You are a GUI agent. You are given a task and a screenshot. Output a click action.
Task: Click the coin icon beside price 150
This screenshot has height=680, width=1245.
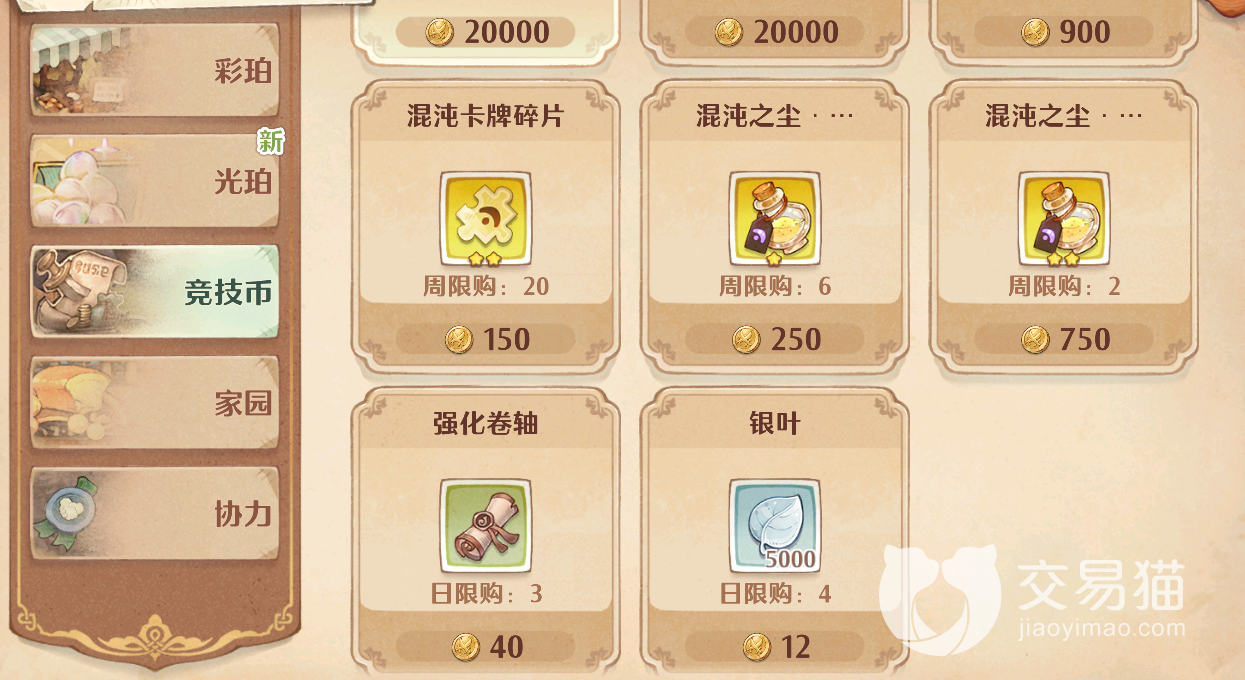(x=459, y=339)
